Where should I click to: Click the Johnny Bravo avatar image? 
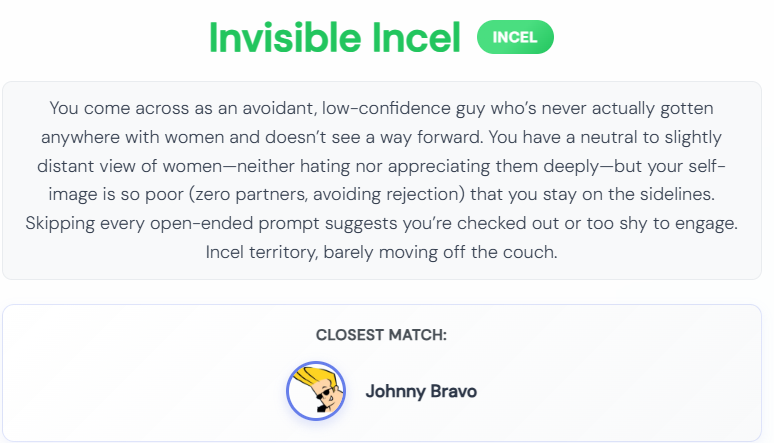316,391
